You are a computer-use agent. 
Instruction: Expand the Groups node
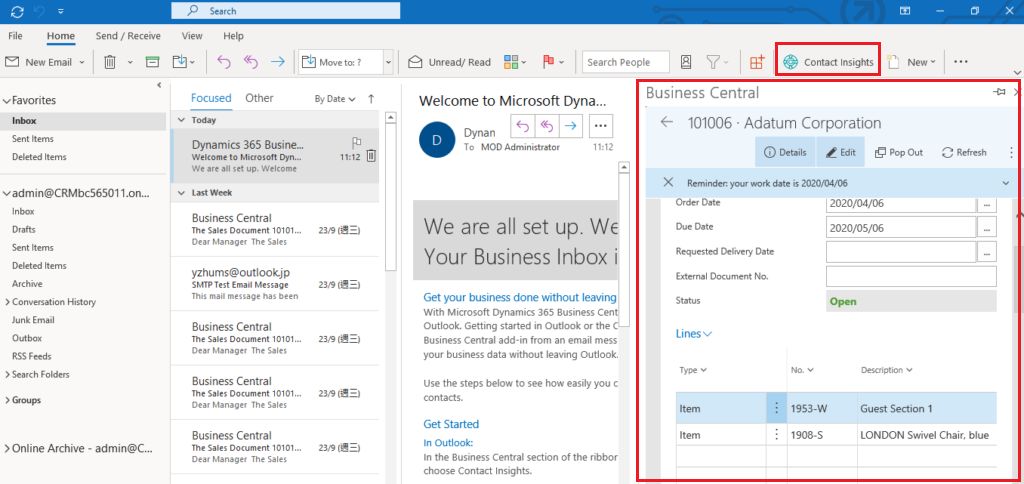click(x=7, y=400)
